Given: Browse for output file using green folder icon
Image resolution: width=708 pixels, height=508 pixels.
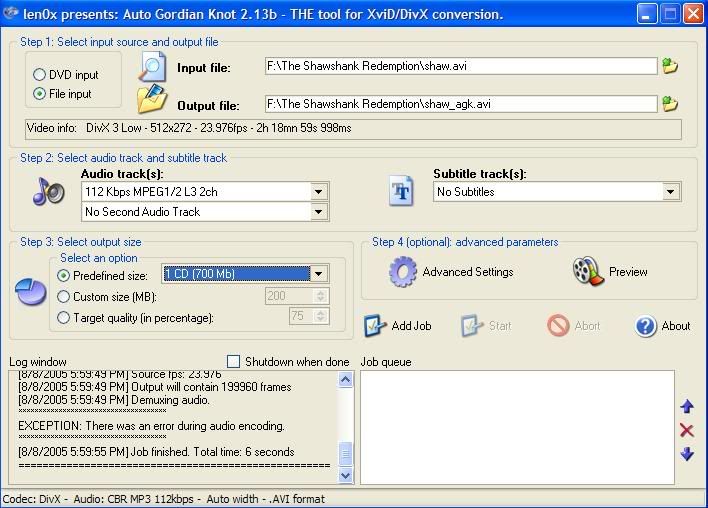Looking at the screenshot, I should pyautogui.click(x=670, y=104).
